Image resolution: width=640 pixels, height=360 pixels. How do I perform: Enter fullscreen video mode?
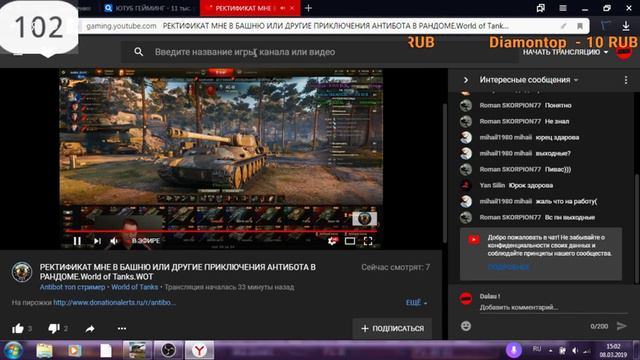point(368,241)
